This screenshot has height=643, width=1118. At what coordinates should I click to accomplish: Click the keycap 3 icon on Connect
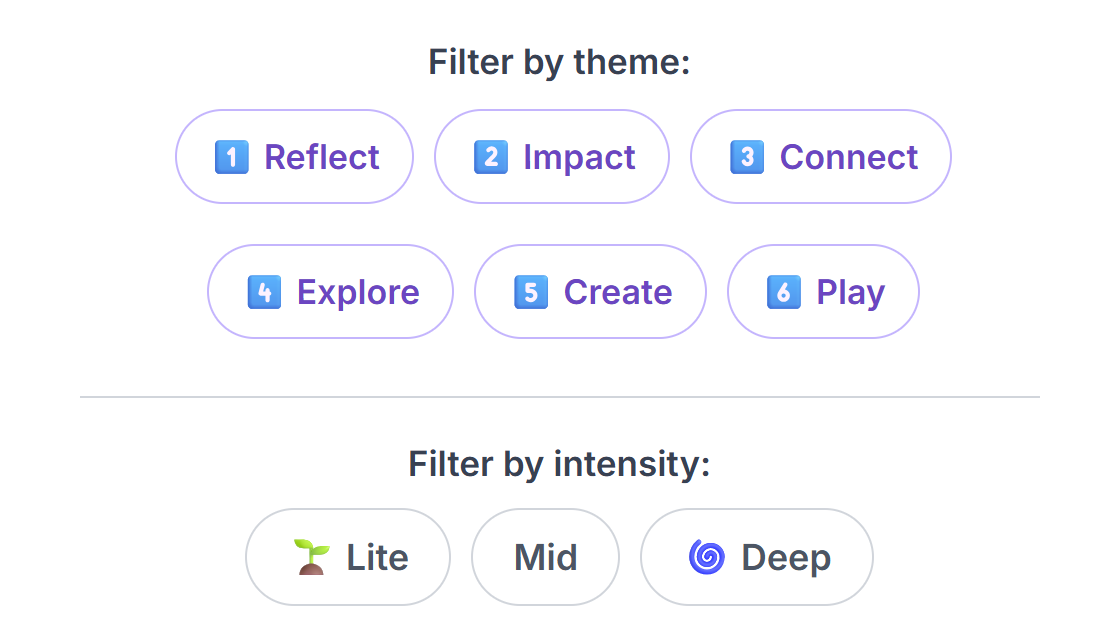746,156
